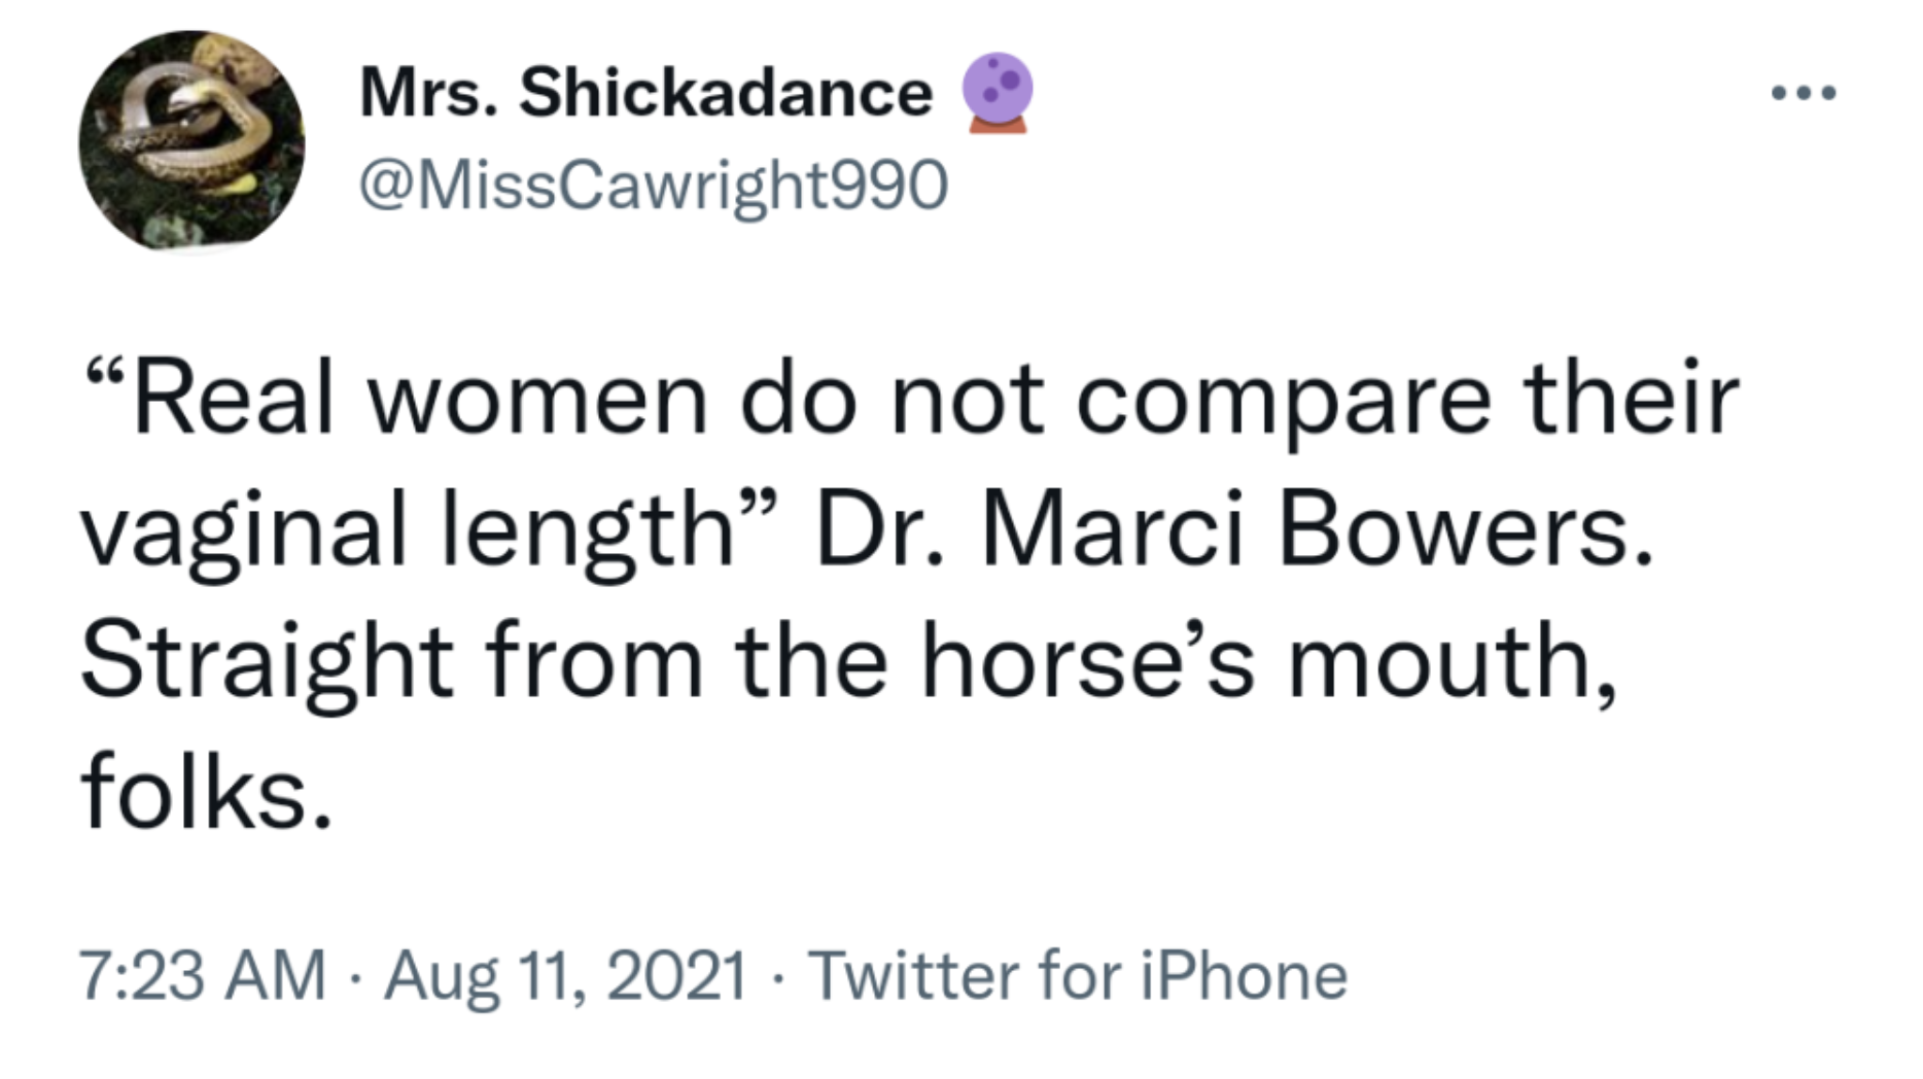Click the Aug 11, 2021 date
Viewport: 1923px width, 1079px height.
click(x=566, y=975)
